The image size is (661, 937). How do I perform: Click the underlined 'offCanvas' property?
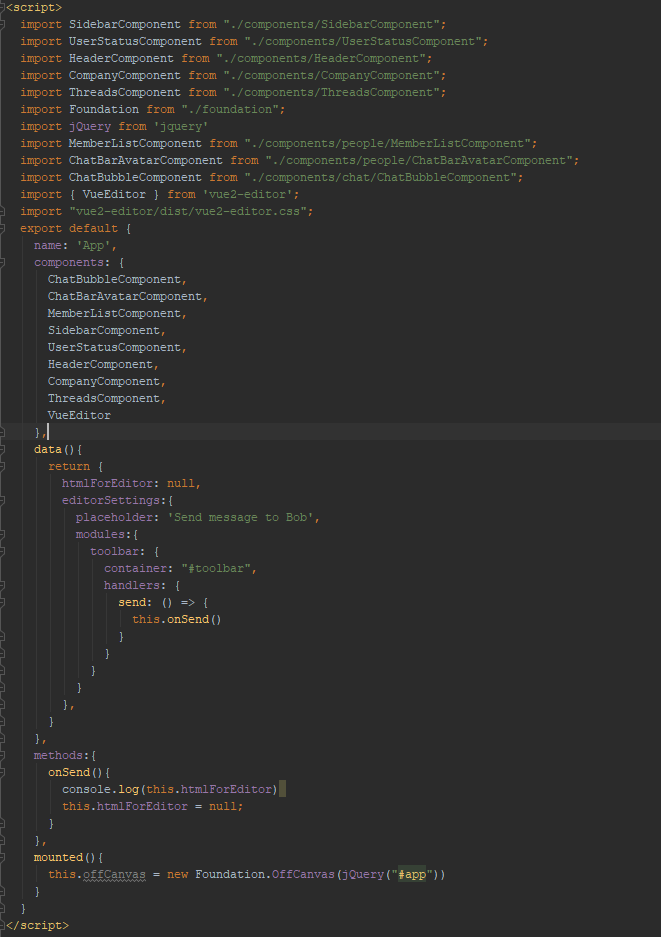click(114, 874)
